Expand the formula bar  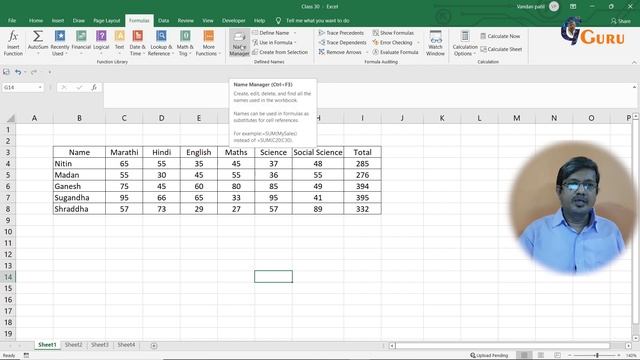(x=634, y=87)
